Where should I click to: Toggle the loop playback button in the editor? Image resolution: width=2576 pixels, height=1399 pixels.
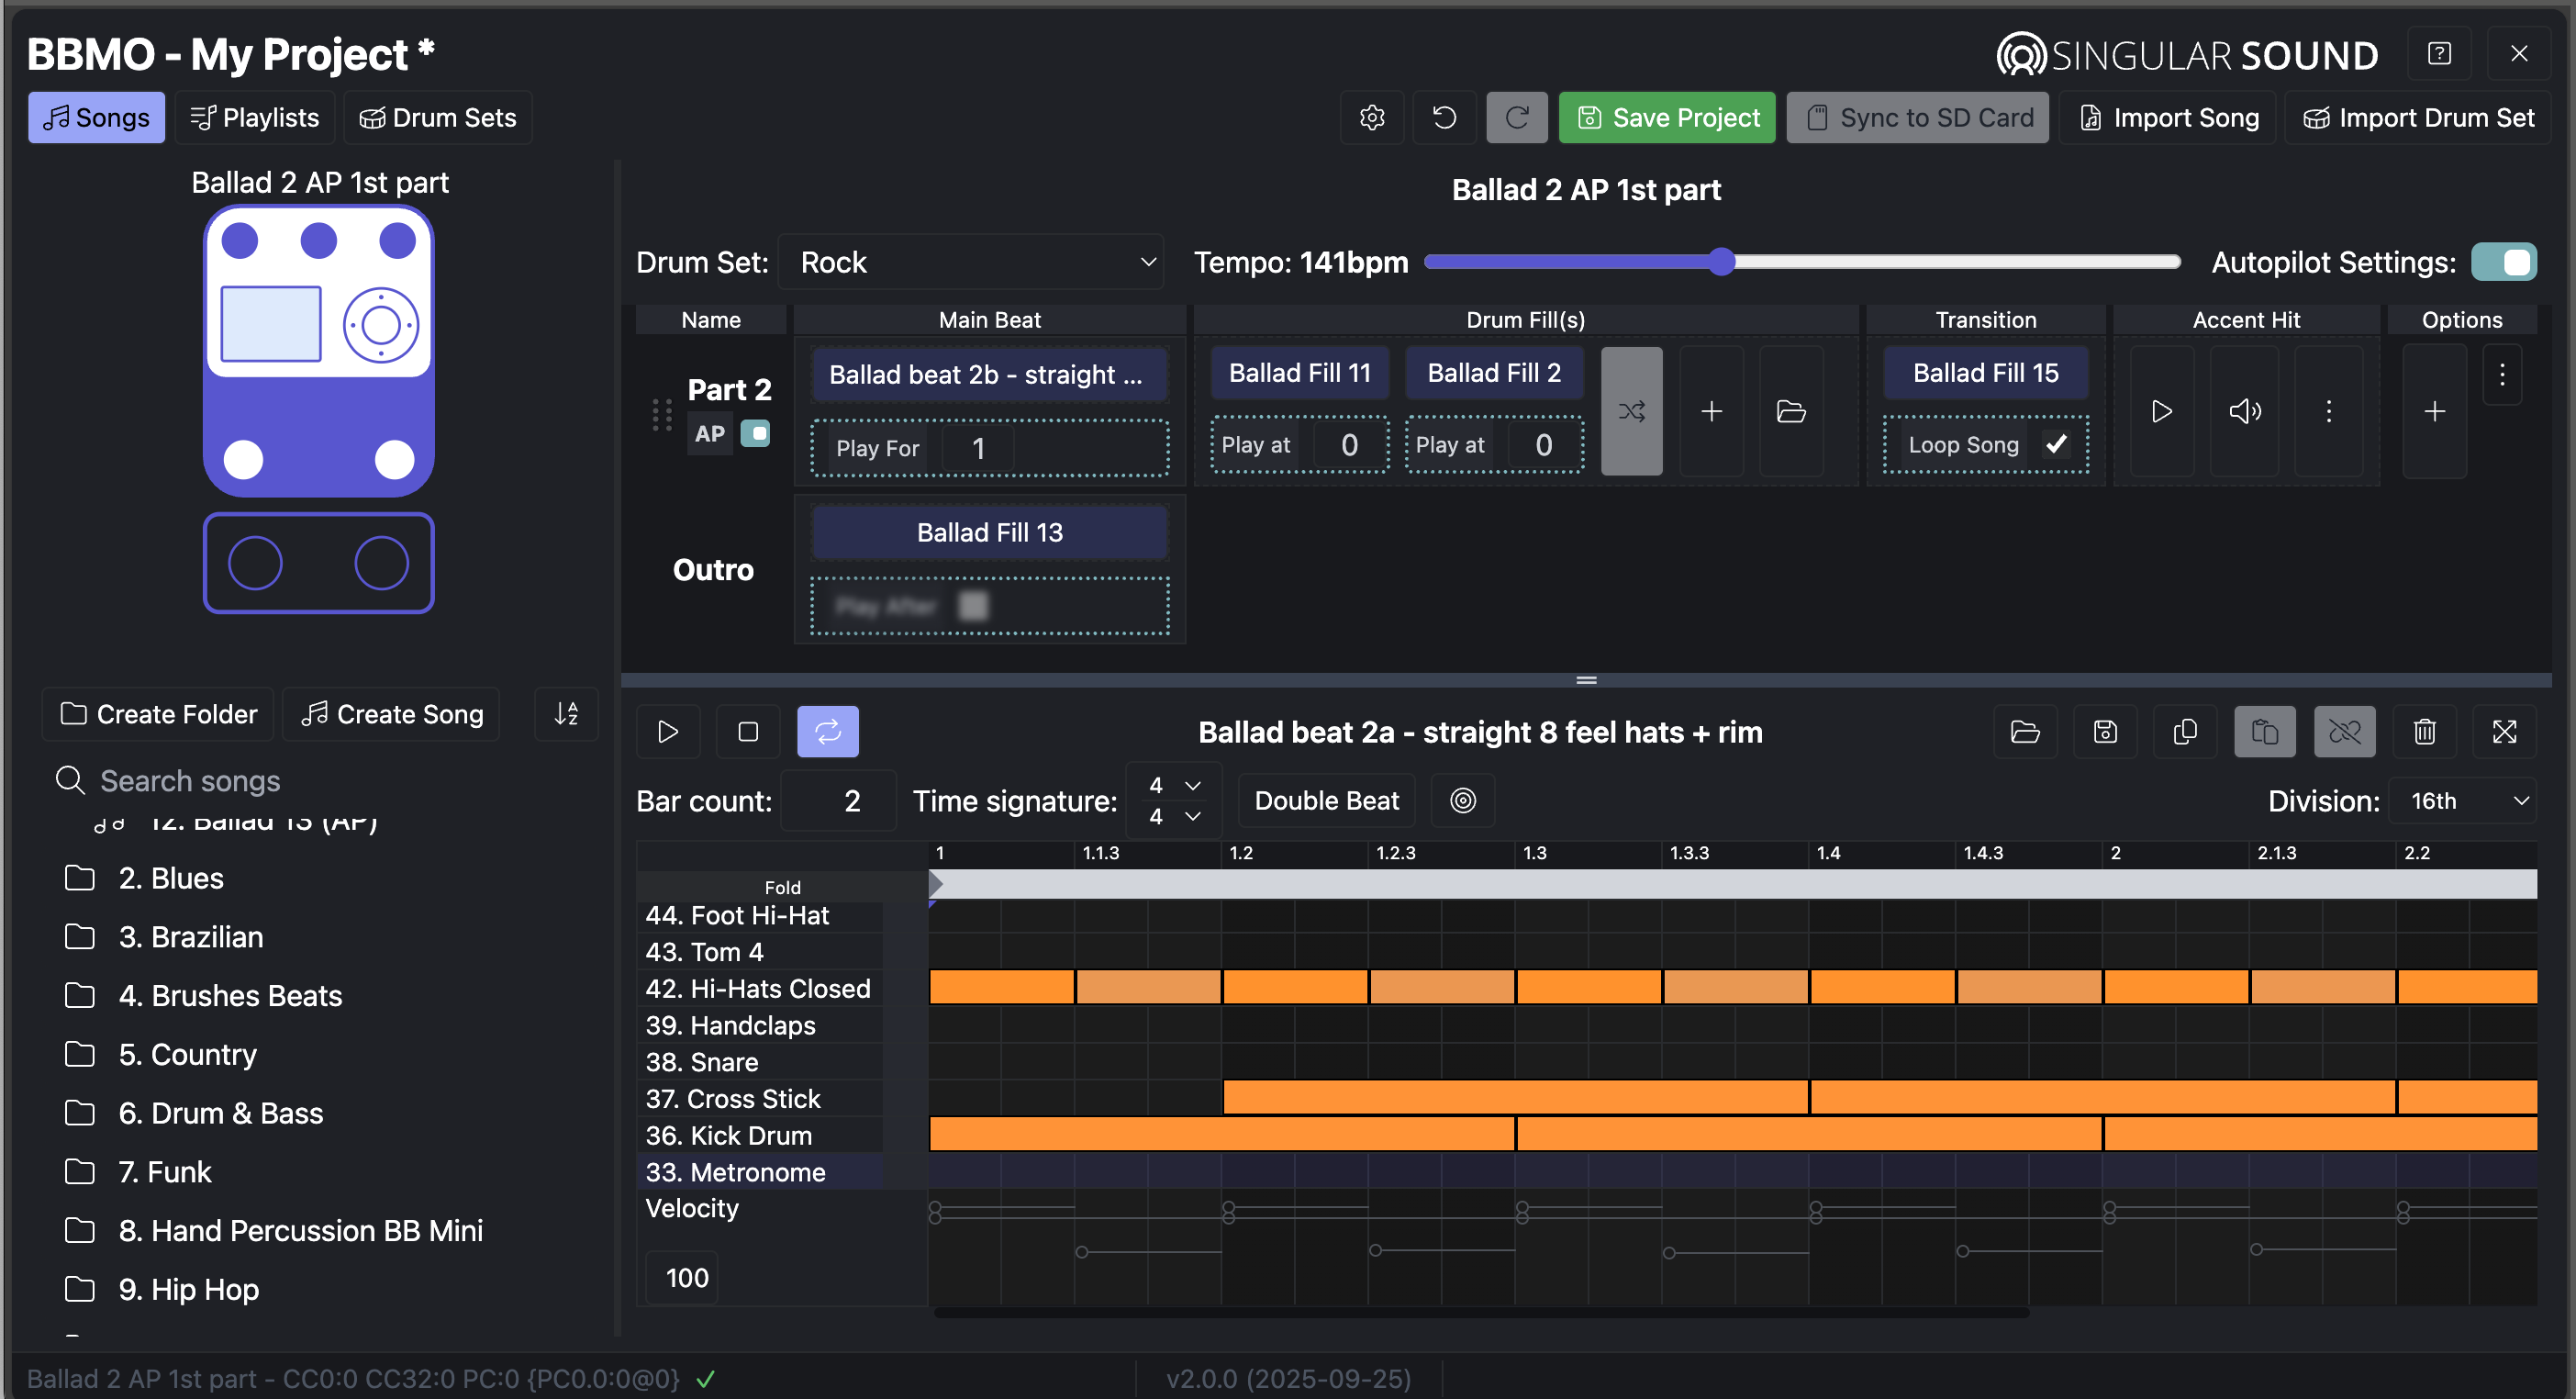click(827, 732)
